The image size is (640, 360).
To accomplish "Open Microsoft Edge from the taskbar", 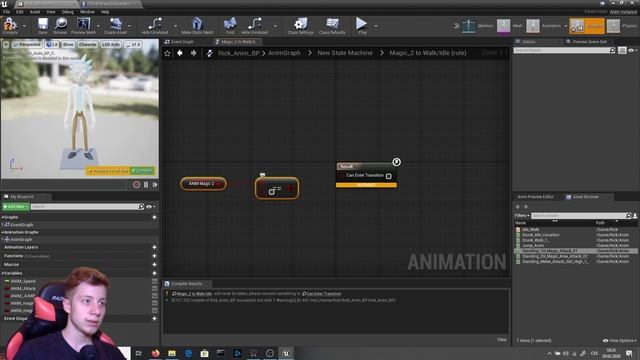I will click(x=188, y=353).
